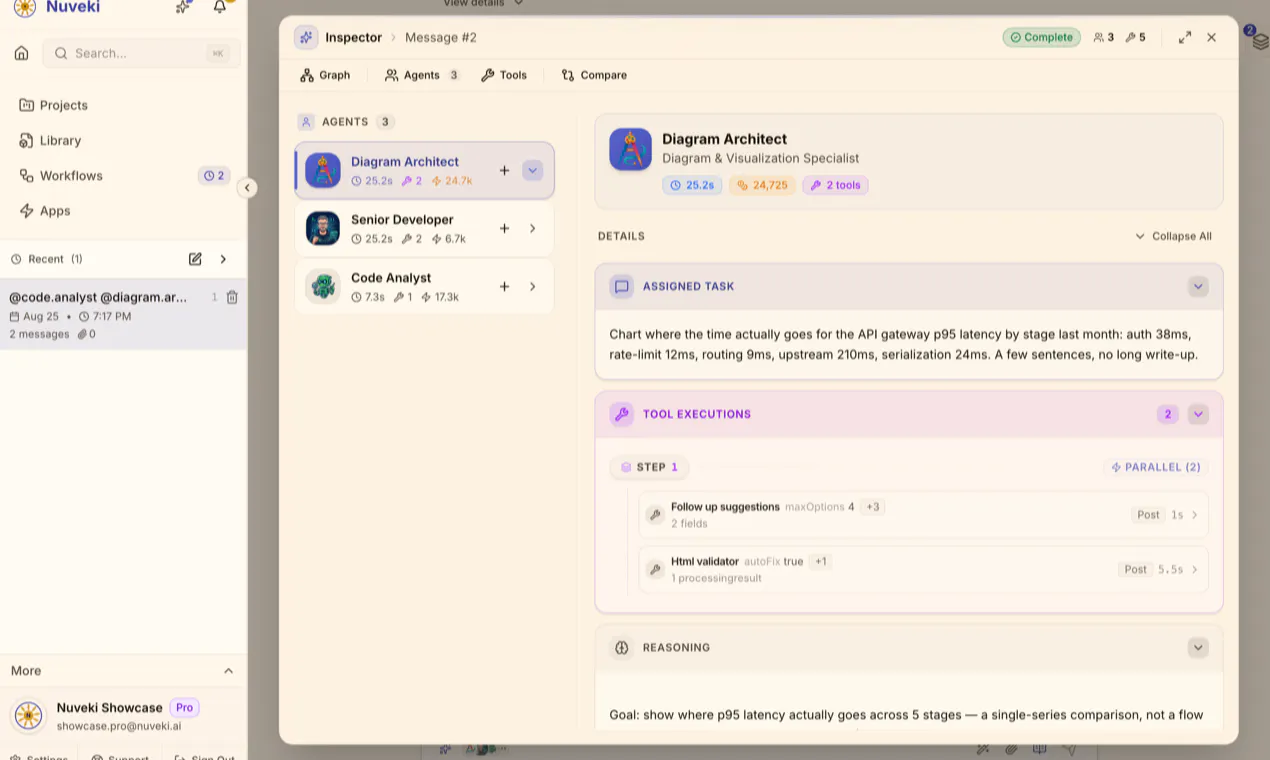Viewport: 1270px width, 760px height.
Task: Click the Senior Developer avatar
Action: point(323,229)
